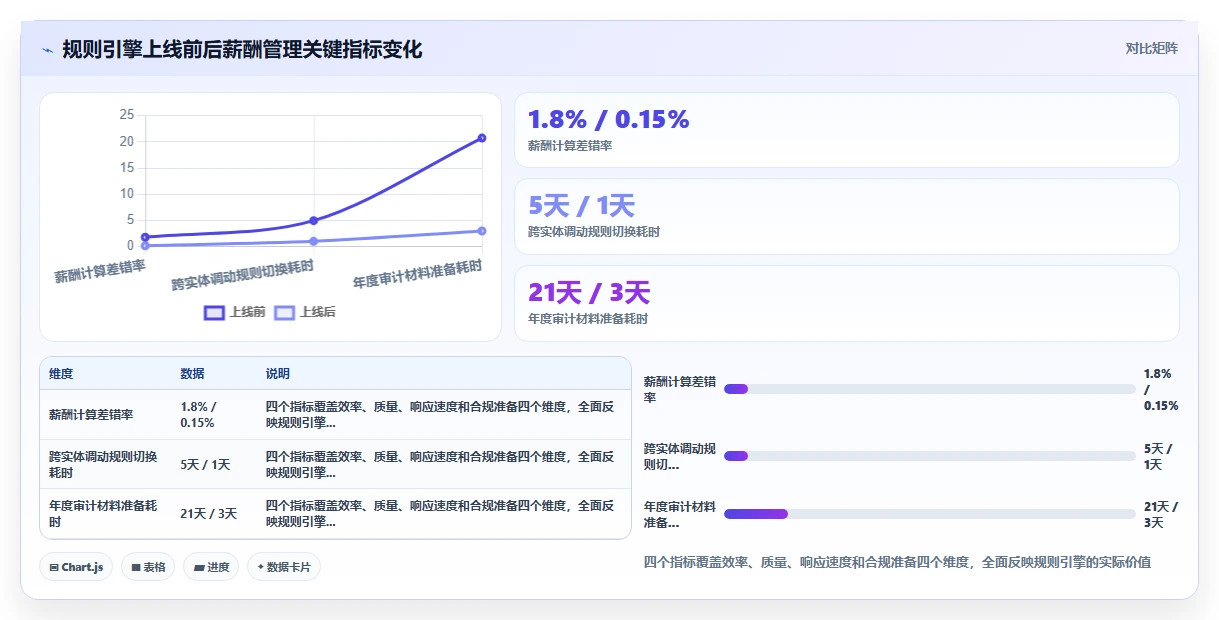Select the Chart.js tag chip
Viewport: 1219px width, 620px height.
click(x=77, y=567)
